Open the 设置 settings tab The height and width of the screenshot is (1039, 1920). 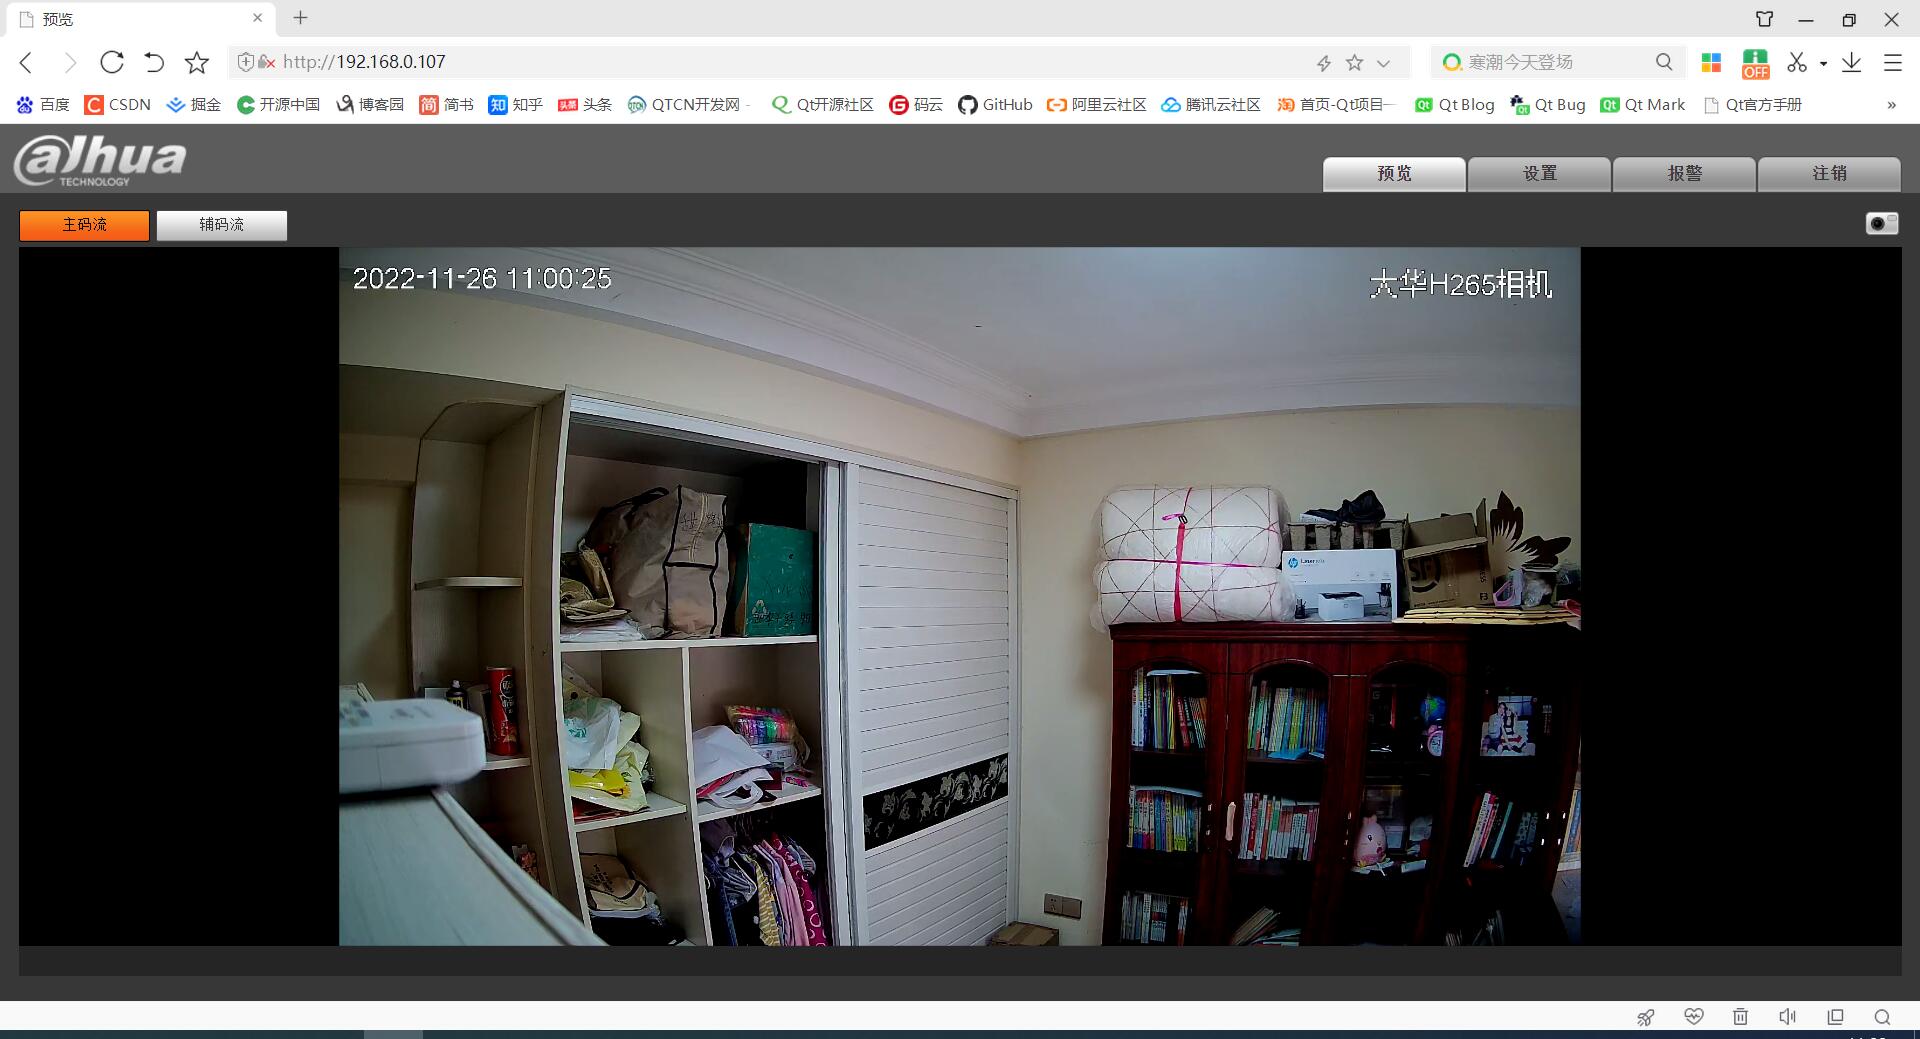pos(1539,173)
